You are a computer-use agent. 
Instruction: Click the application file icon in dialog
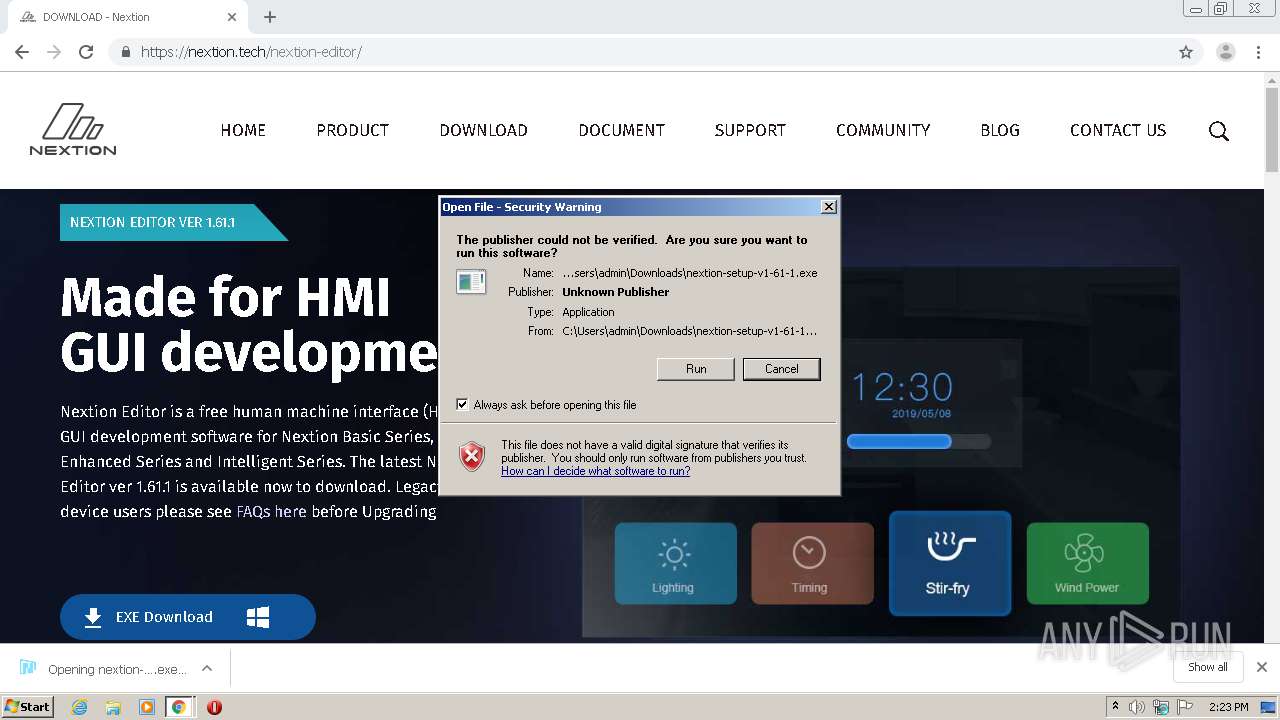(x=471, y=282)
